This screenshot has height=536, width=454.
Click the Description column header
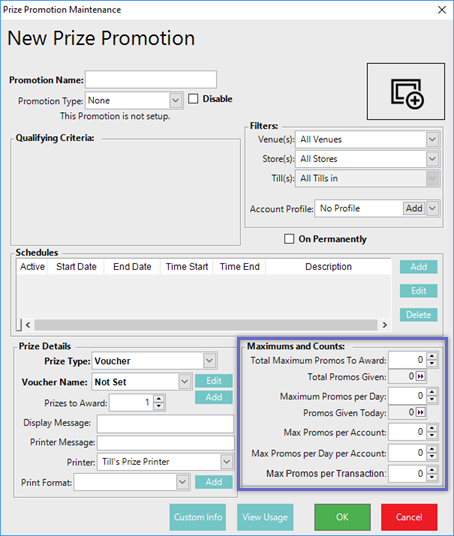[328, 267]
